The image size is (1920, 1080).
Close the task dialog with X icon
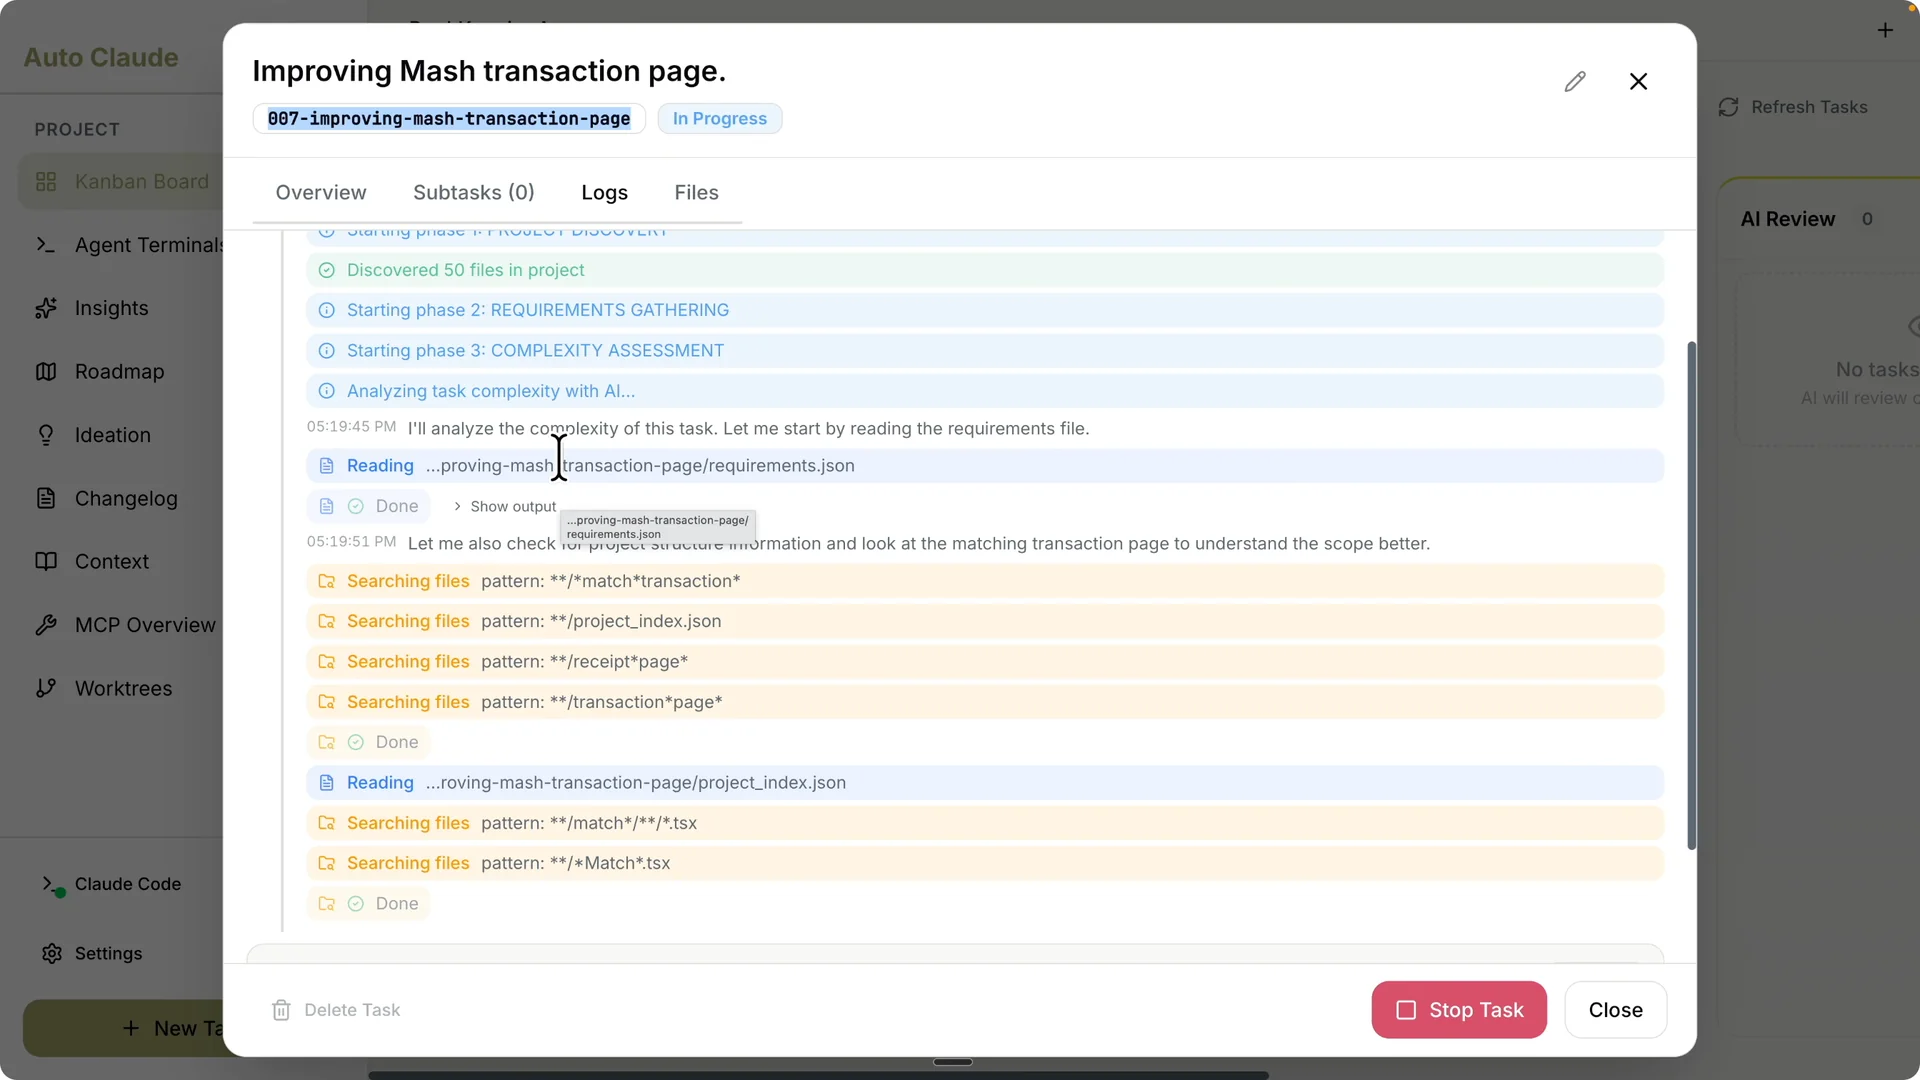(x=1638, y=81)
